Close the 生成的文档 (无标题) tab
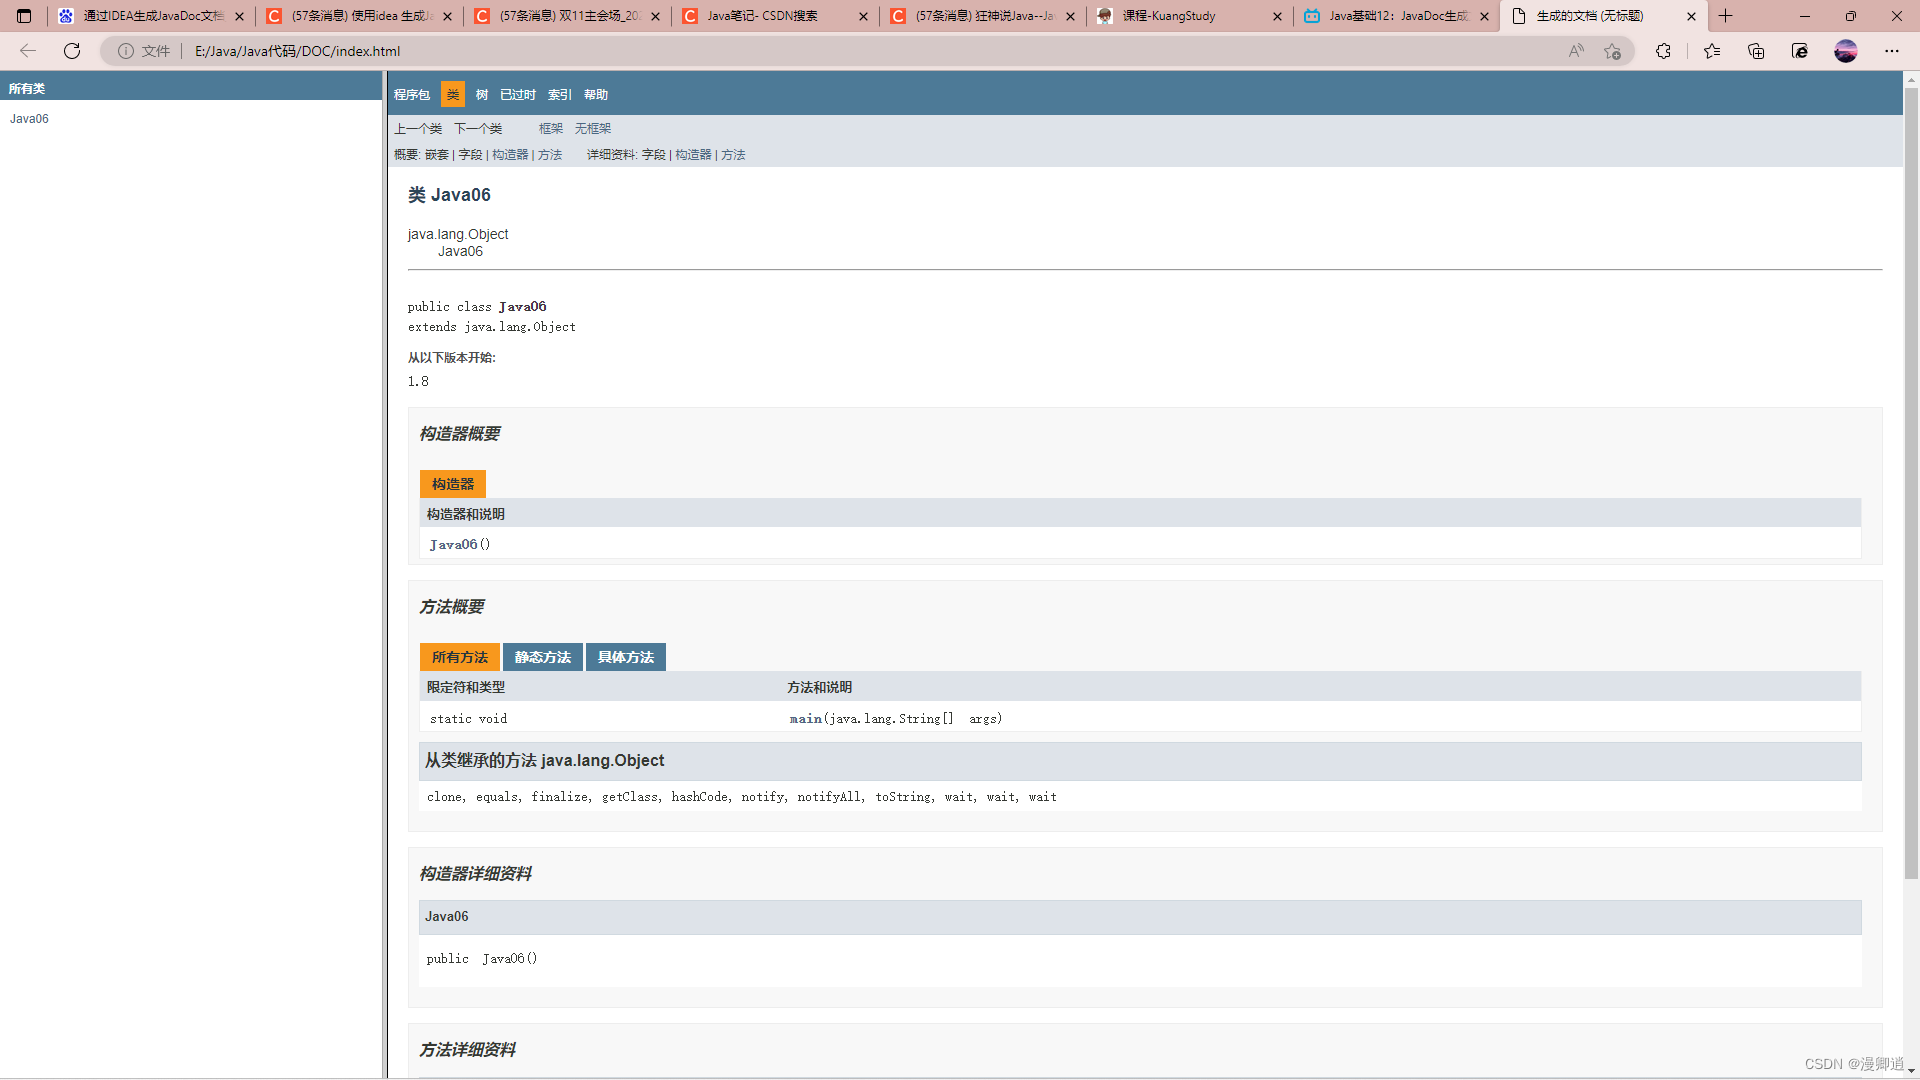Image resolution: width=1920 pixels, height=1080 pixels. click(1692, 16)
